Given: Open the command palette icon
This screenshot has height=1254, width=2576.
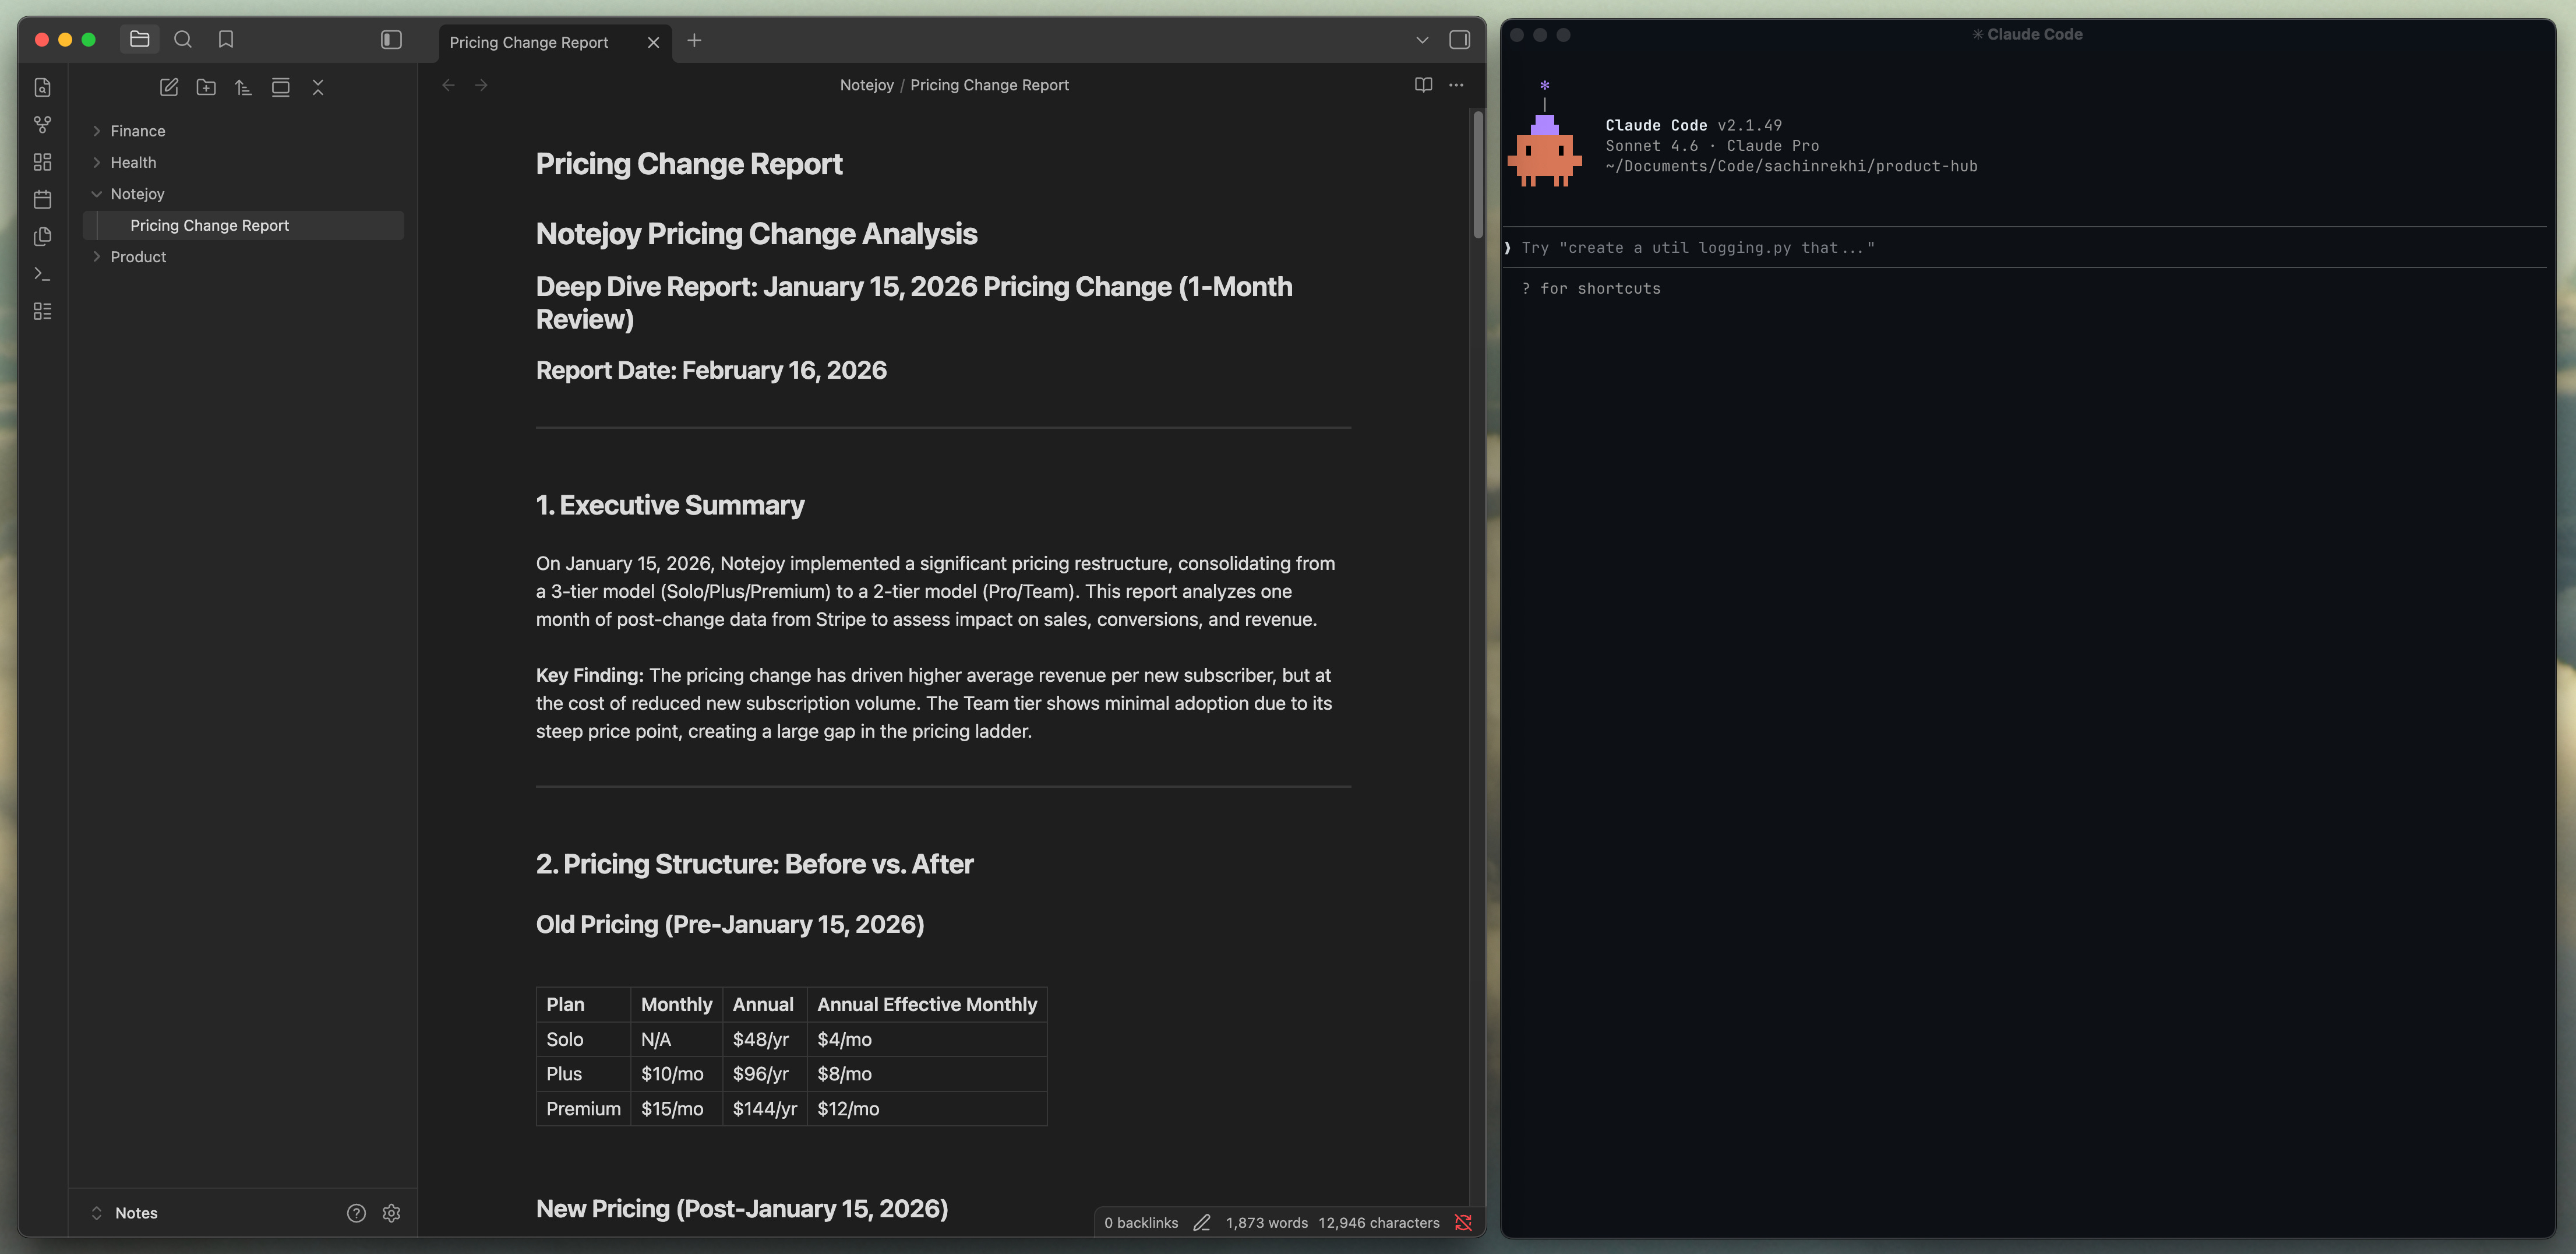Looking at the screenshot, I should click(x=42, y=274).
